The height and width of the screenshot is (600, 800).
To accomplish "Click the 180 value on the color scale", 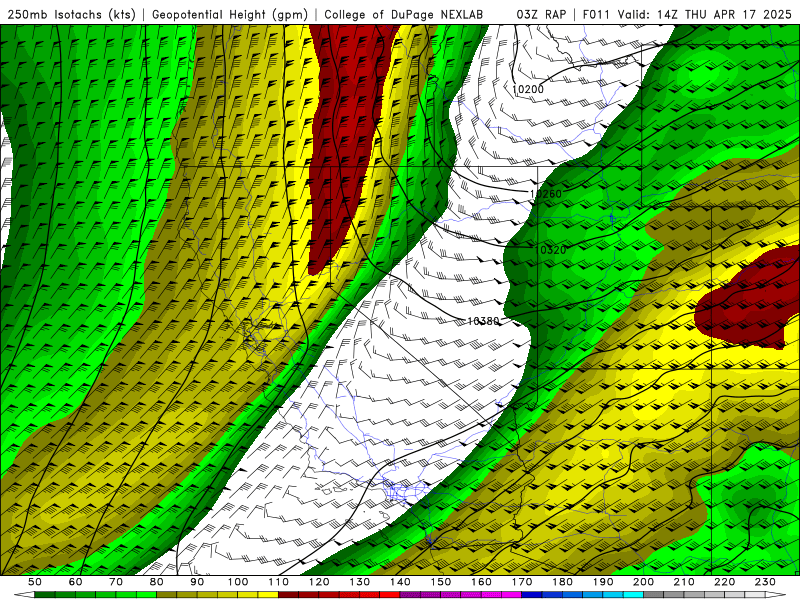I will click(x=562, y=582).
